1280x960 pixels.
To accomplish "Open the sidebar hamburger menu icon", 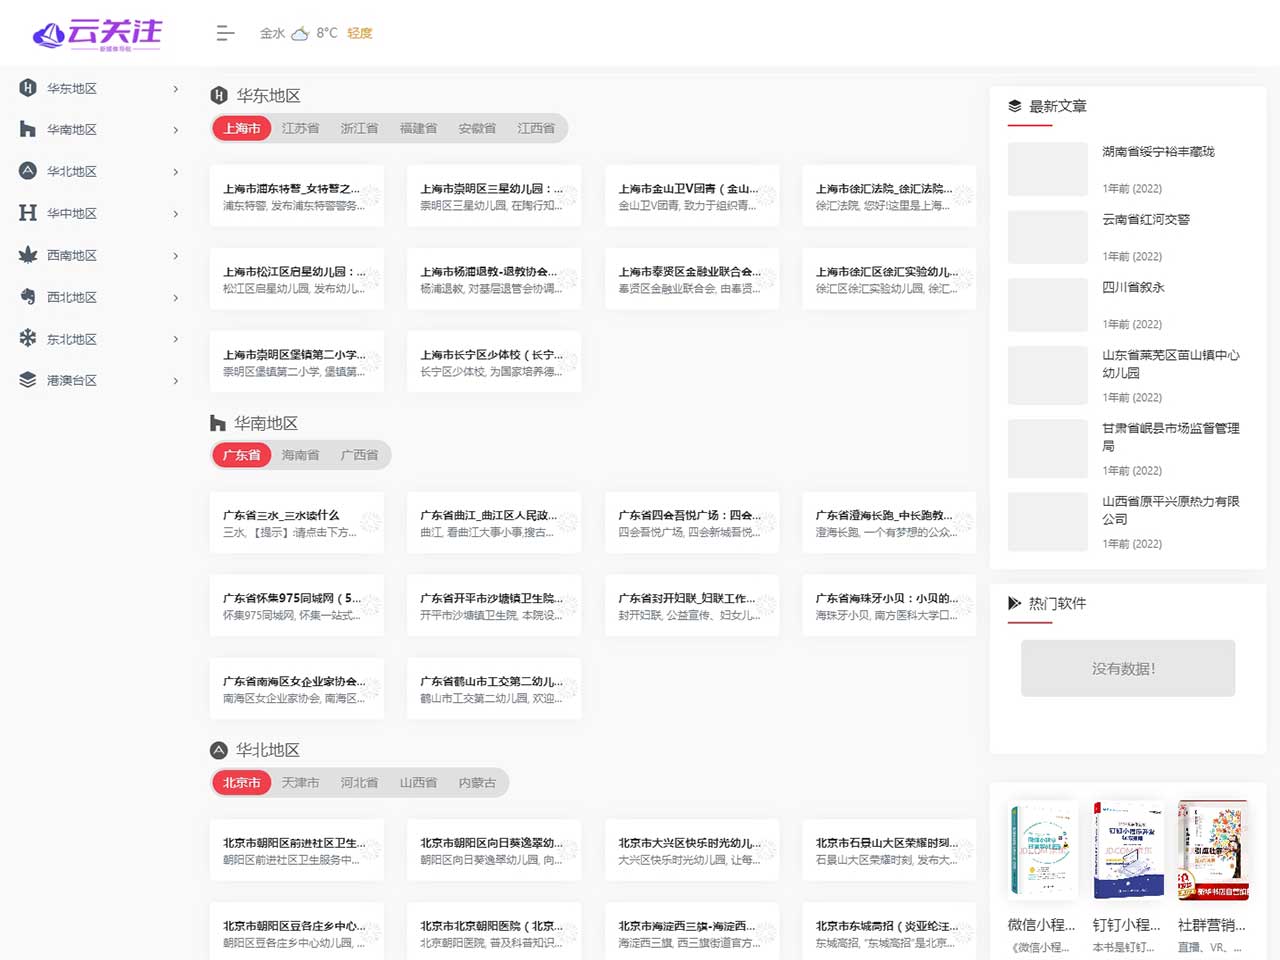I will 225,33.
